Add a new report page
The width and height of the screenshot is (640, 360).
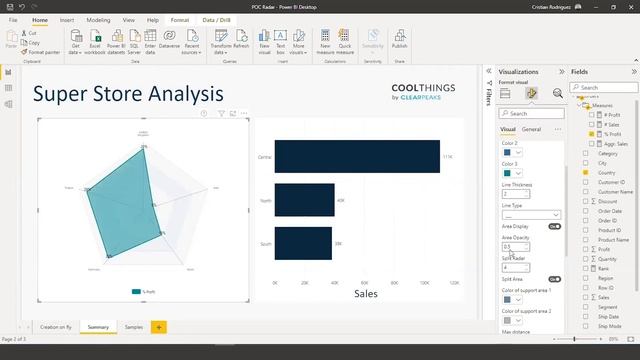tap(159, 327)
